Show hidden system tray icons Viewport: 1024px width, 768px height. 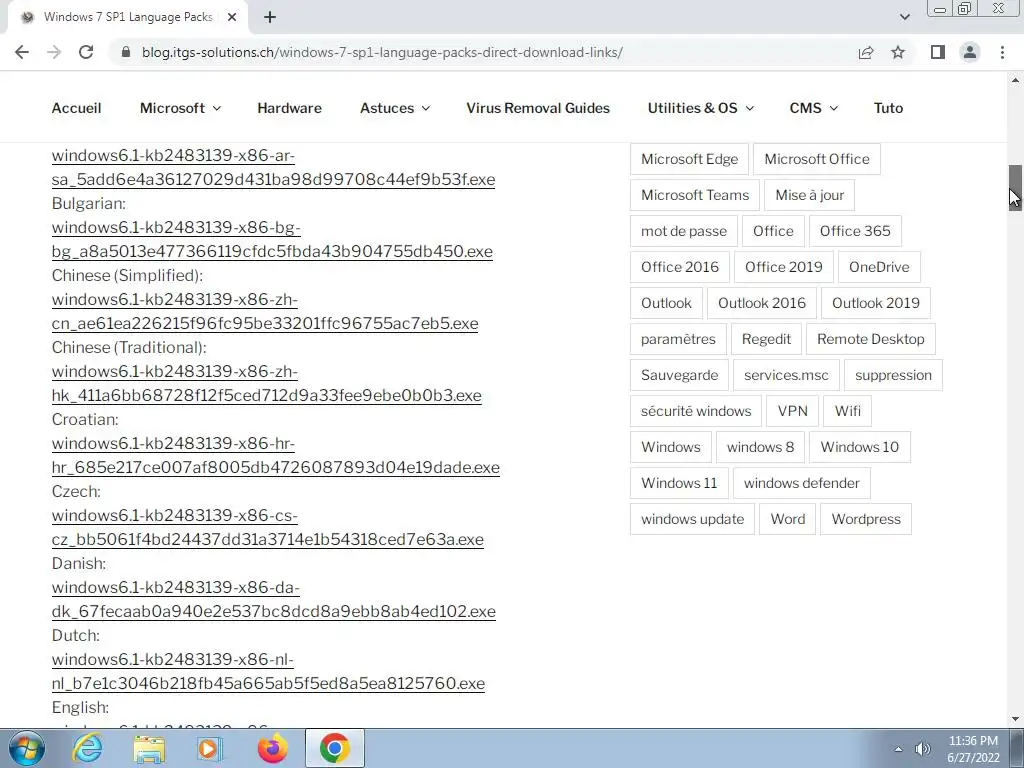(x=899, y=749)
